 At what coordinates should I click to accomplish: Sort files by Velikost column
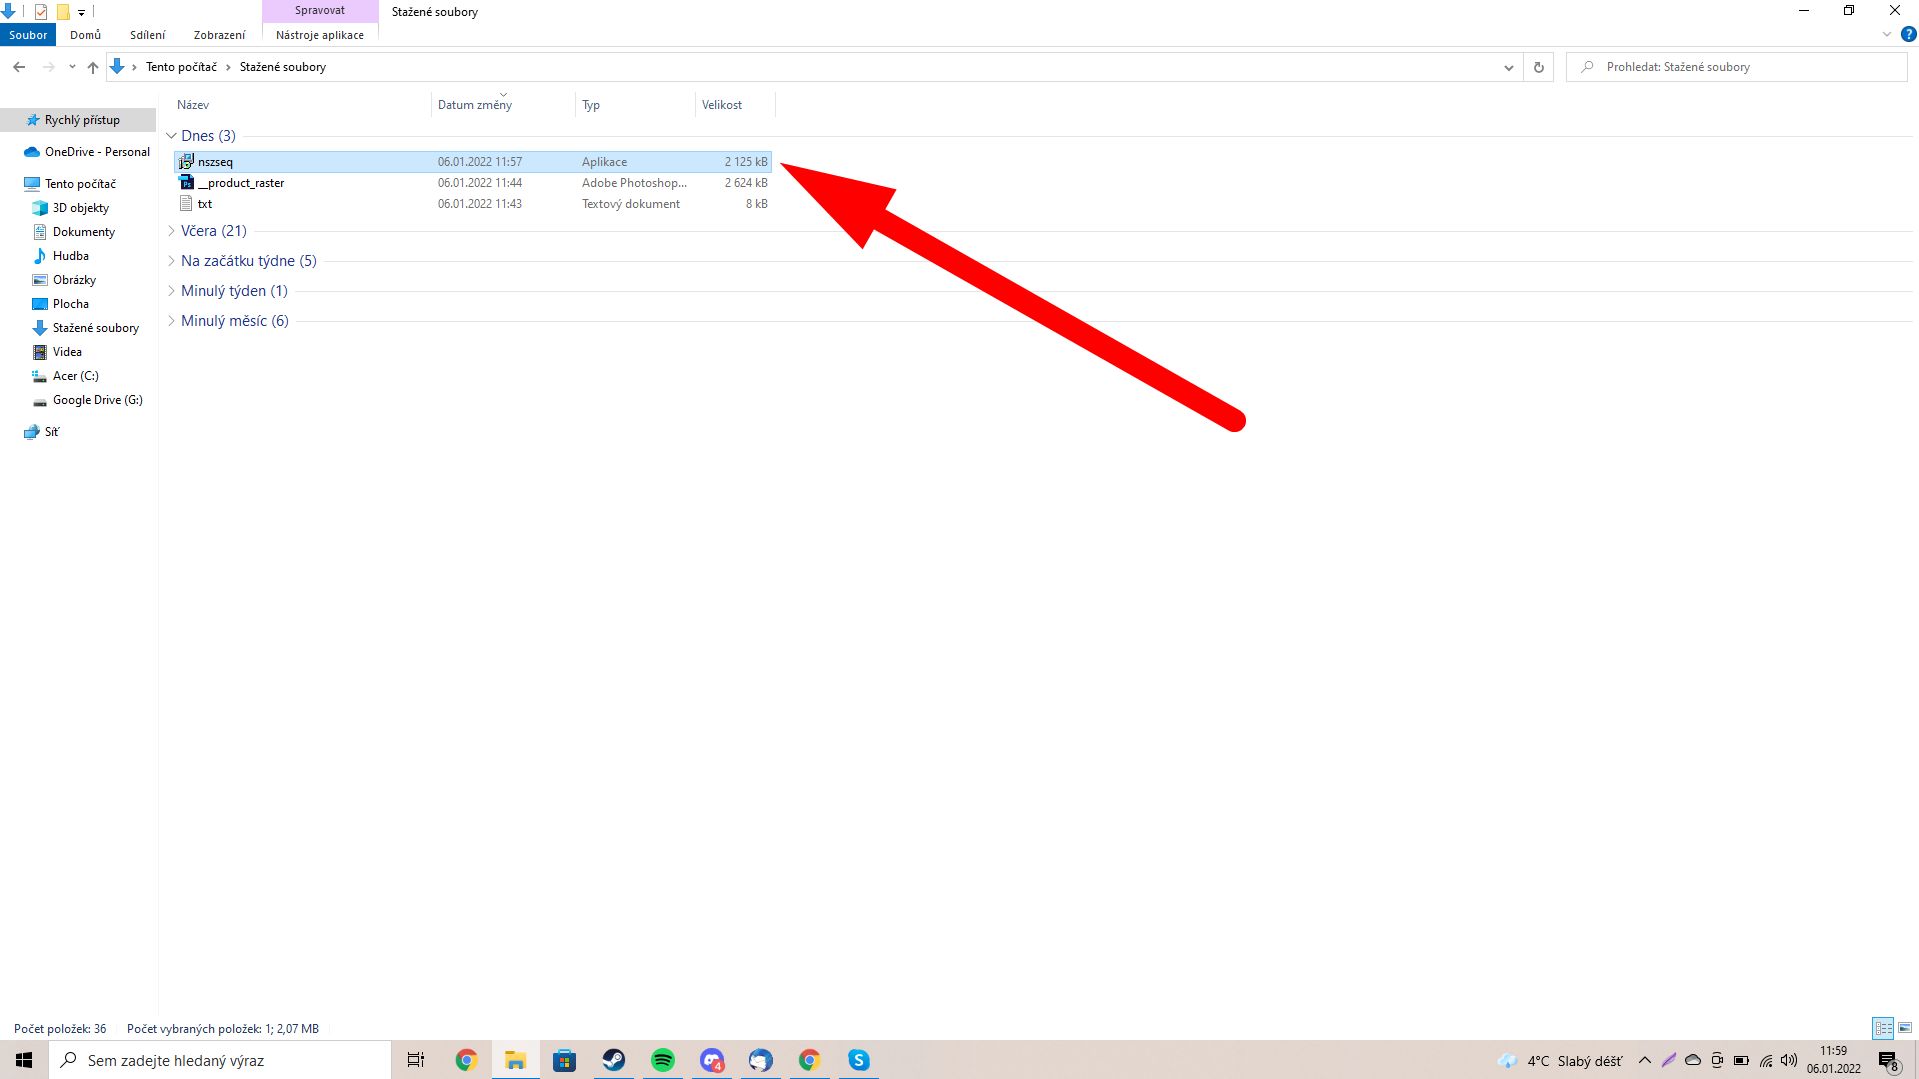click(722, 105)
